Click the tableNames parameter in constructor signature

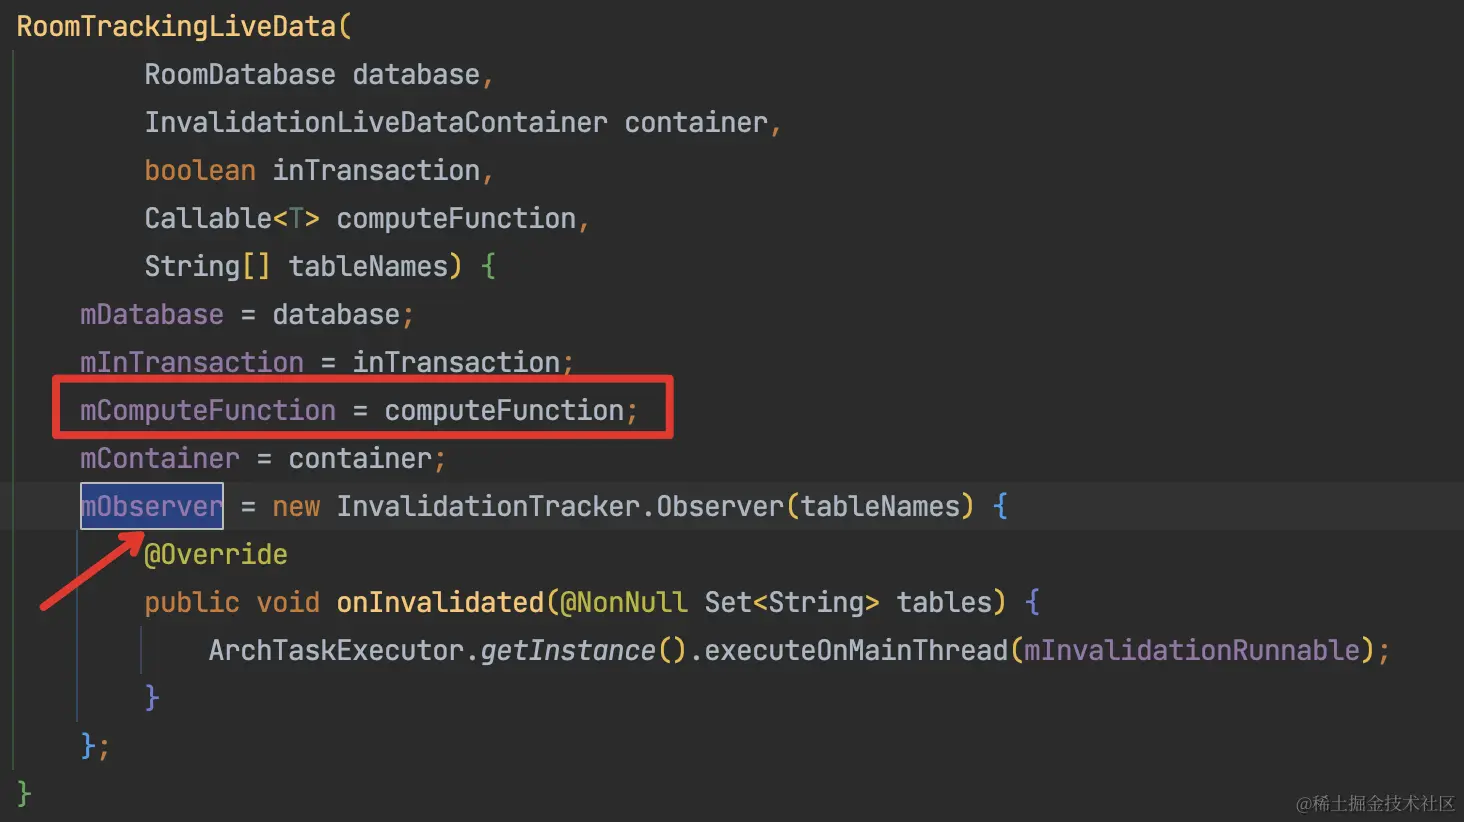click(368, 266)
